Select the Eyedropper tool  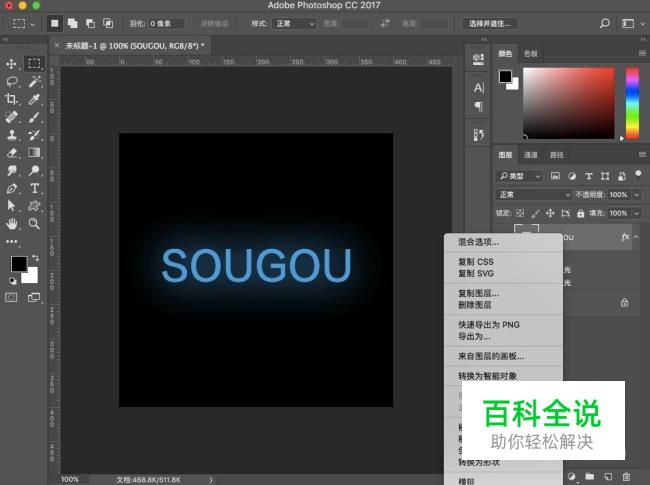click(x=34, y=99)
